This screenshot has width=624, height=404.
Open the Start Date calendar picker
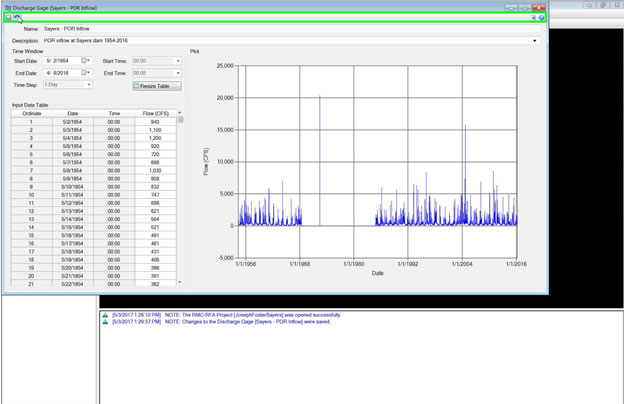(86, 61)
